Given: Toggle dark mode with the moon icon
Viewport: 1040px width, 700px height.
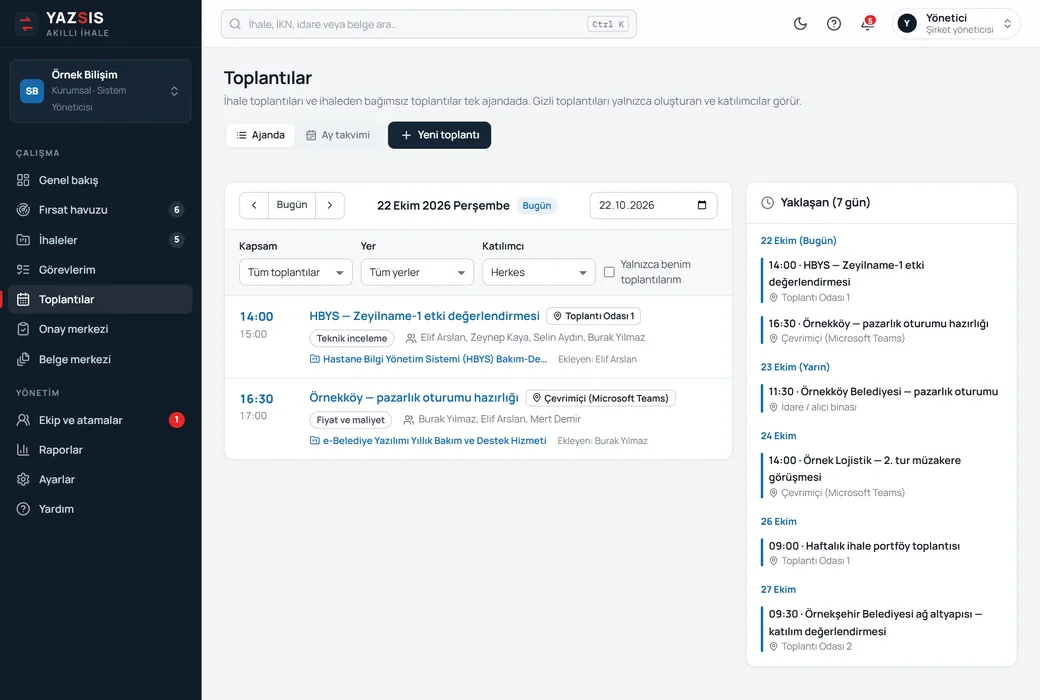Looking at the screenshot, I should 801,24.
